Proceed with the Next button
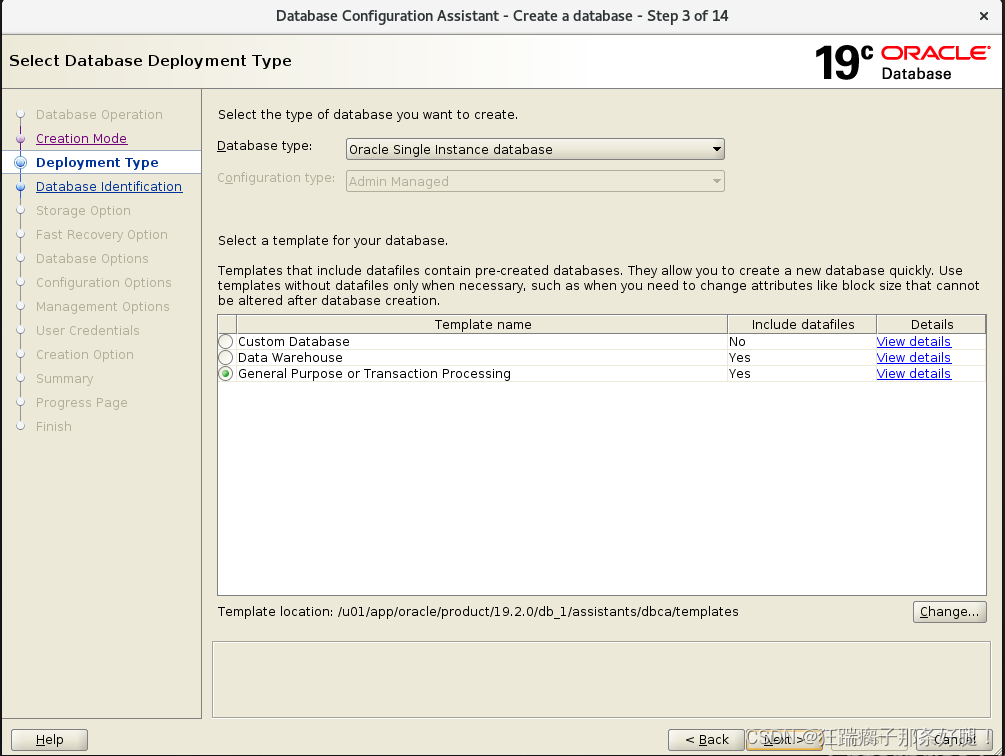Image resolution: width=1005 pixels, height=756 pixels. (x=783, y=739)
